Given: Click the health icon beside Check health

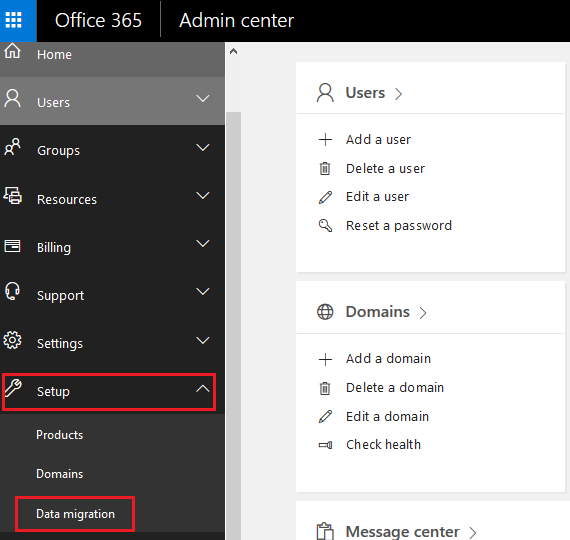Looking at the screenshot, I should pos(325,445).
